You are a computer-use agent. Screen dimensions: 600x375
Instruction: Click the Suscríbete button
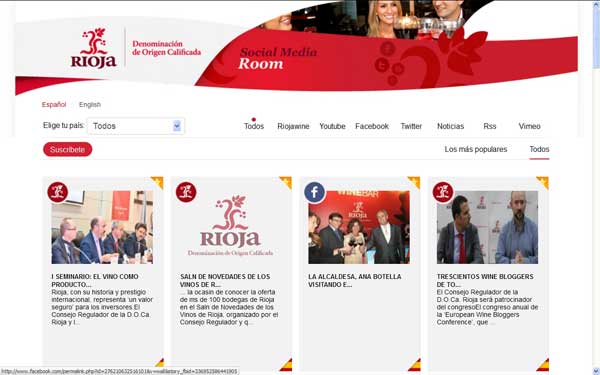tap(67, 150)
